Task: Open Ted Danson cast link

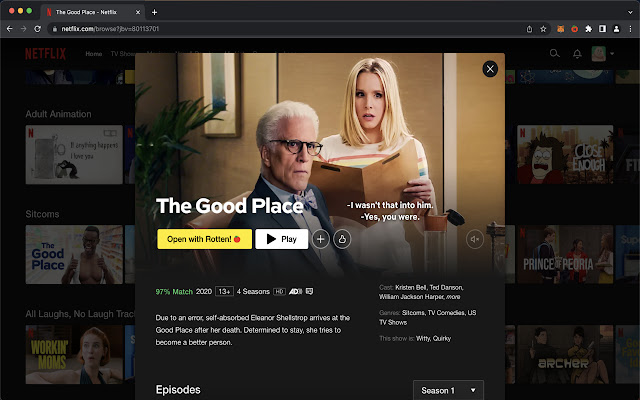Action: pyautogui.click(x=446, y=287)
